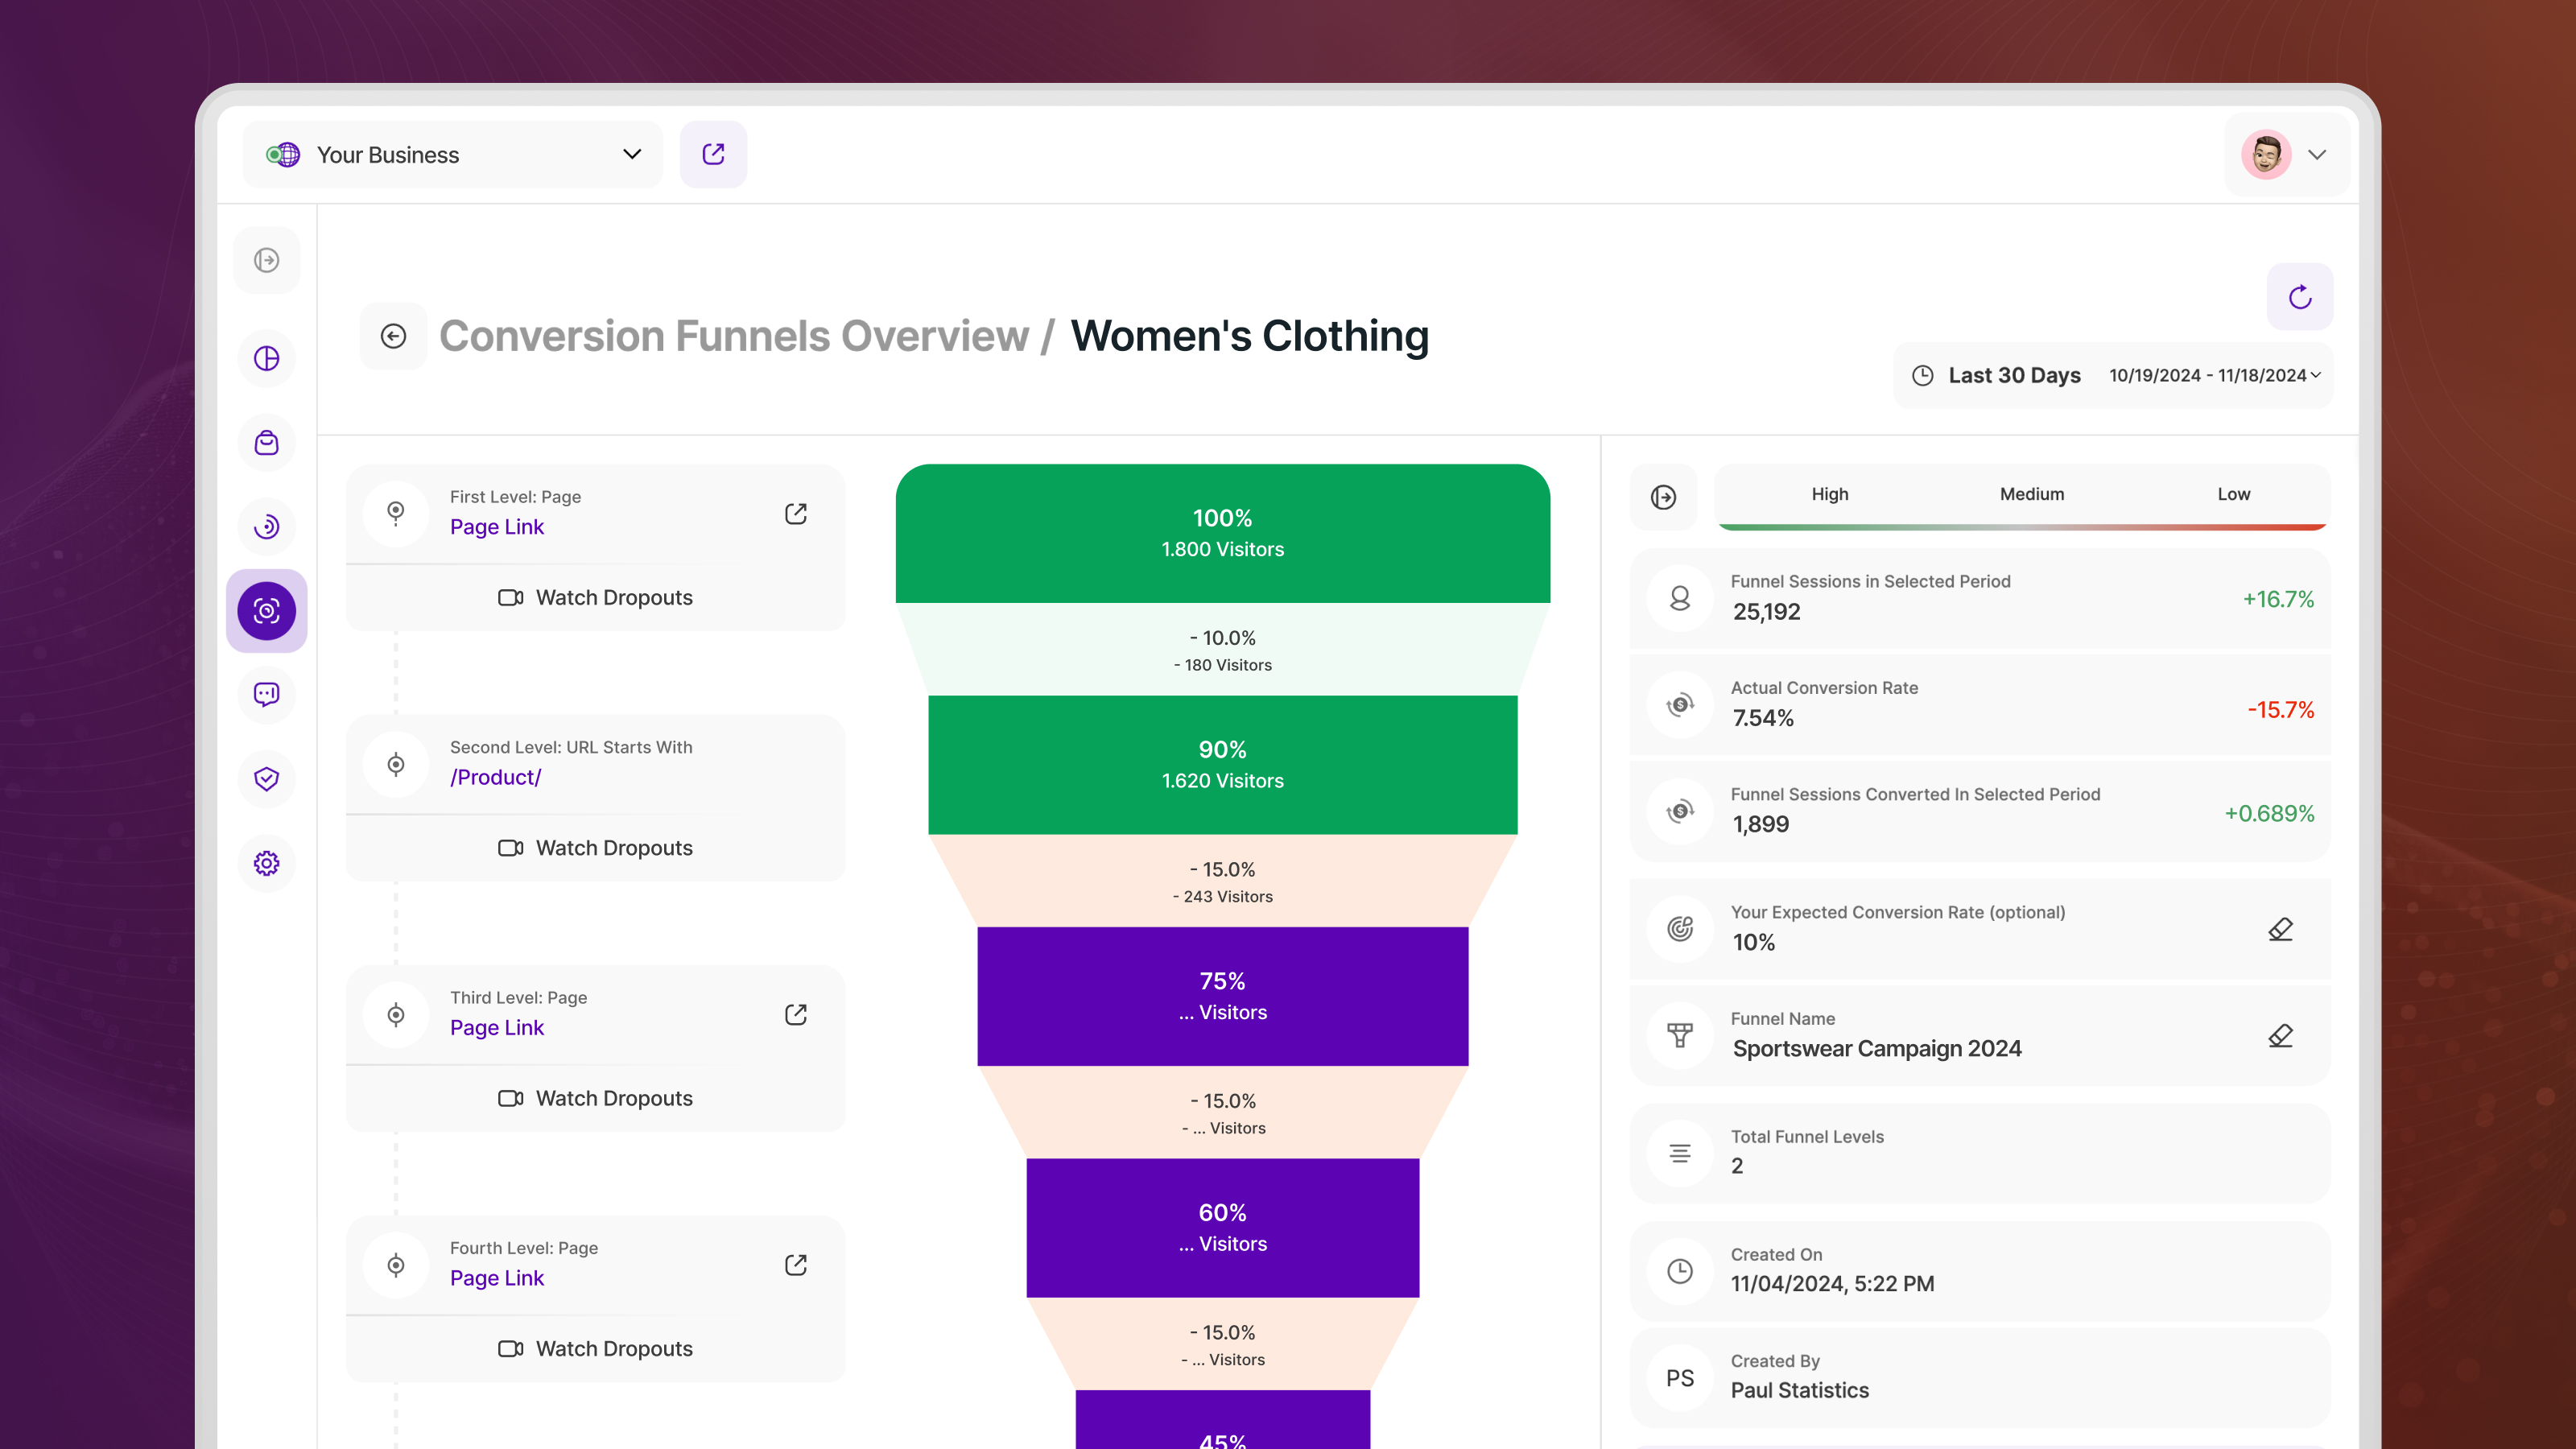
Task: Click the 25,192 funnel sessions value
Action: pyautogui.click(x=1766, y=611)
